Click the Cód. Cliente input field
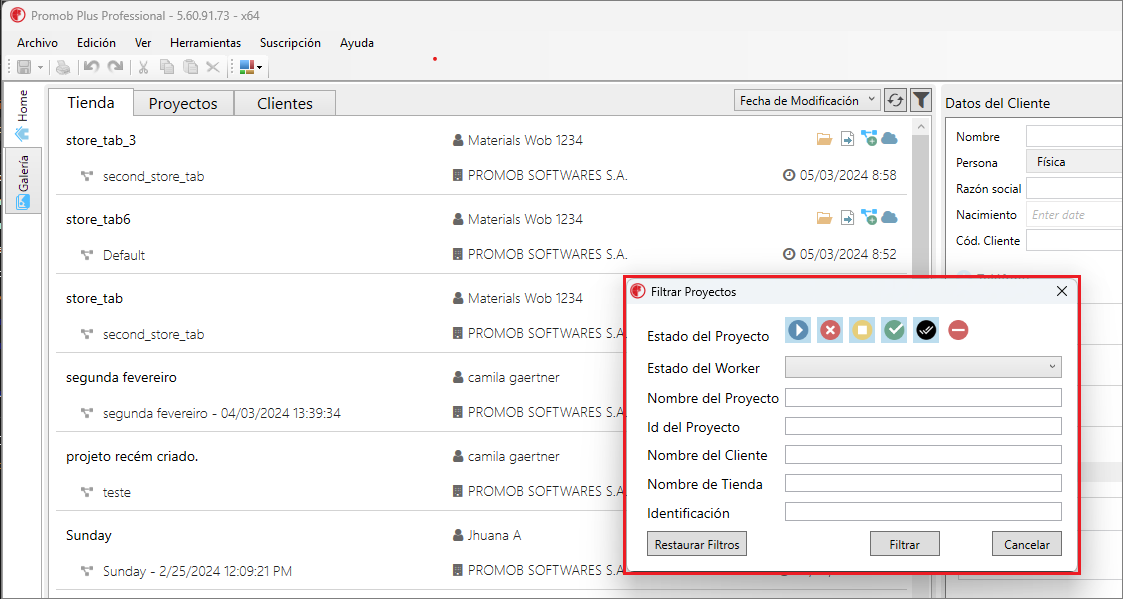 pos(1074,240)
